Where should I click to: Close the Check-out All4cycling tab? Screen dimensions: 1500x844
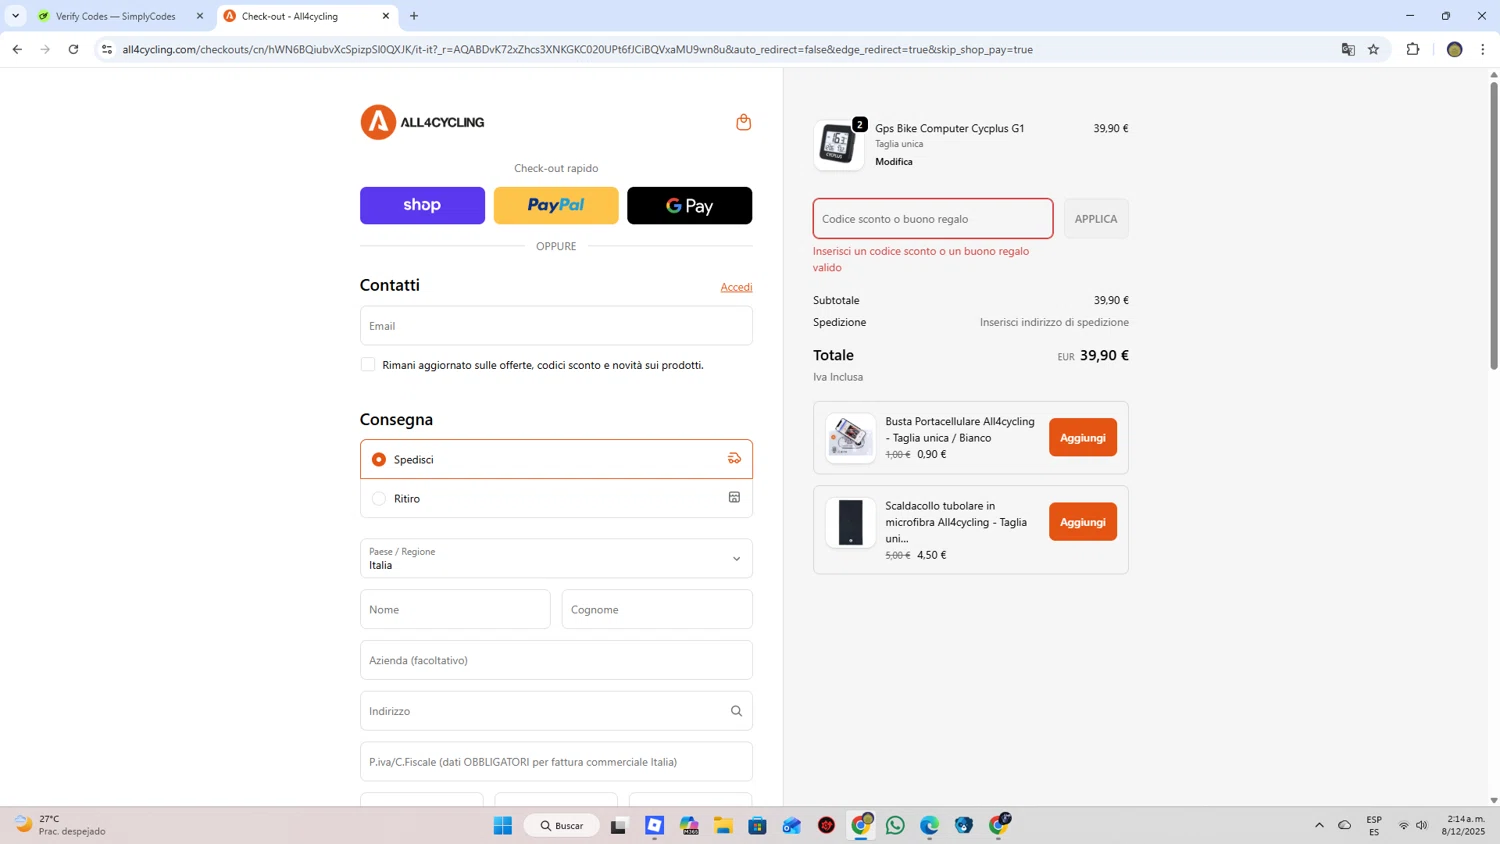coord(386,16)
